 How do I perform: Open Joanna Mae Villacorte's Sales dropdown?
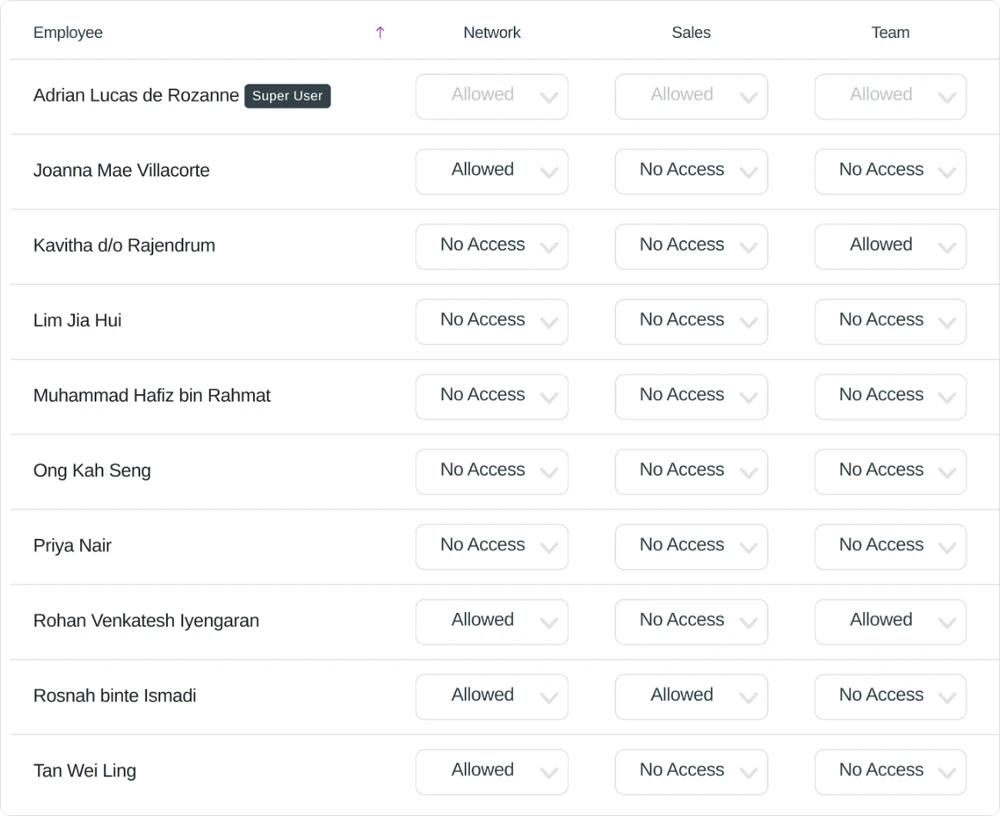click(691, 172)
